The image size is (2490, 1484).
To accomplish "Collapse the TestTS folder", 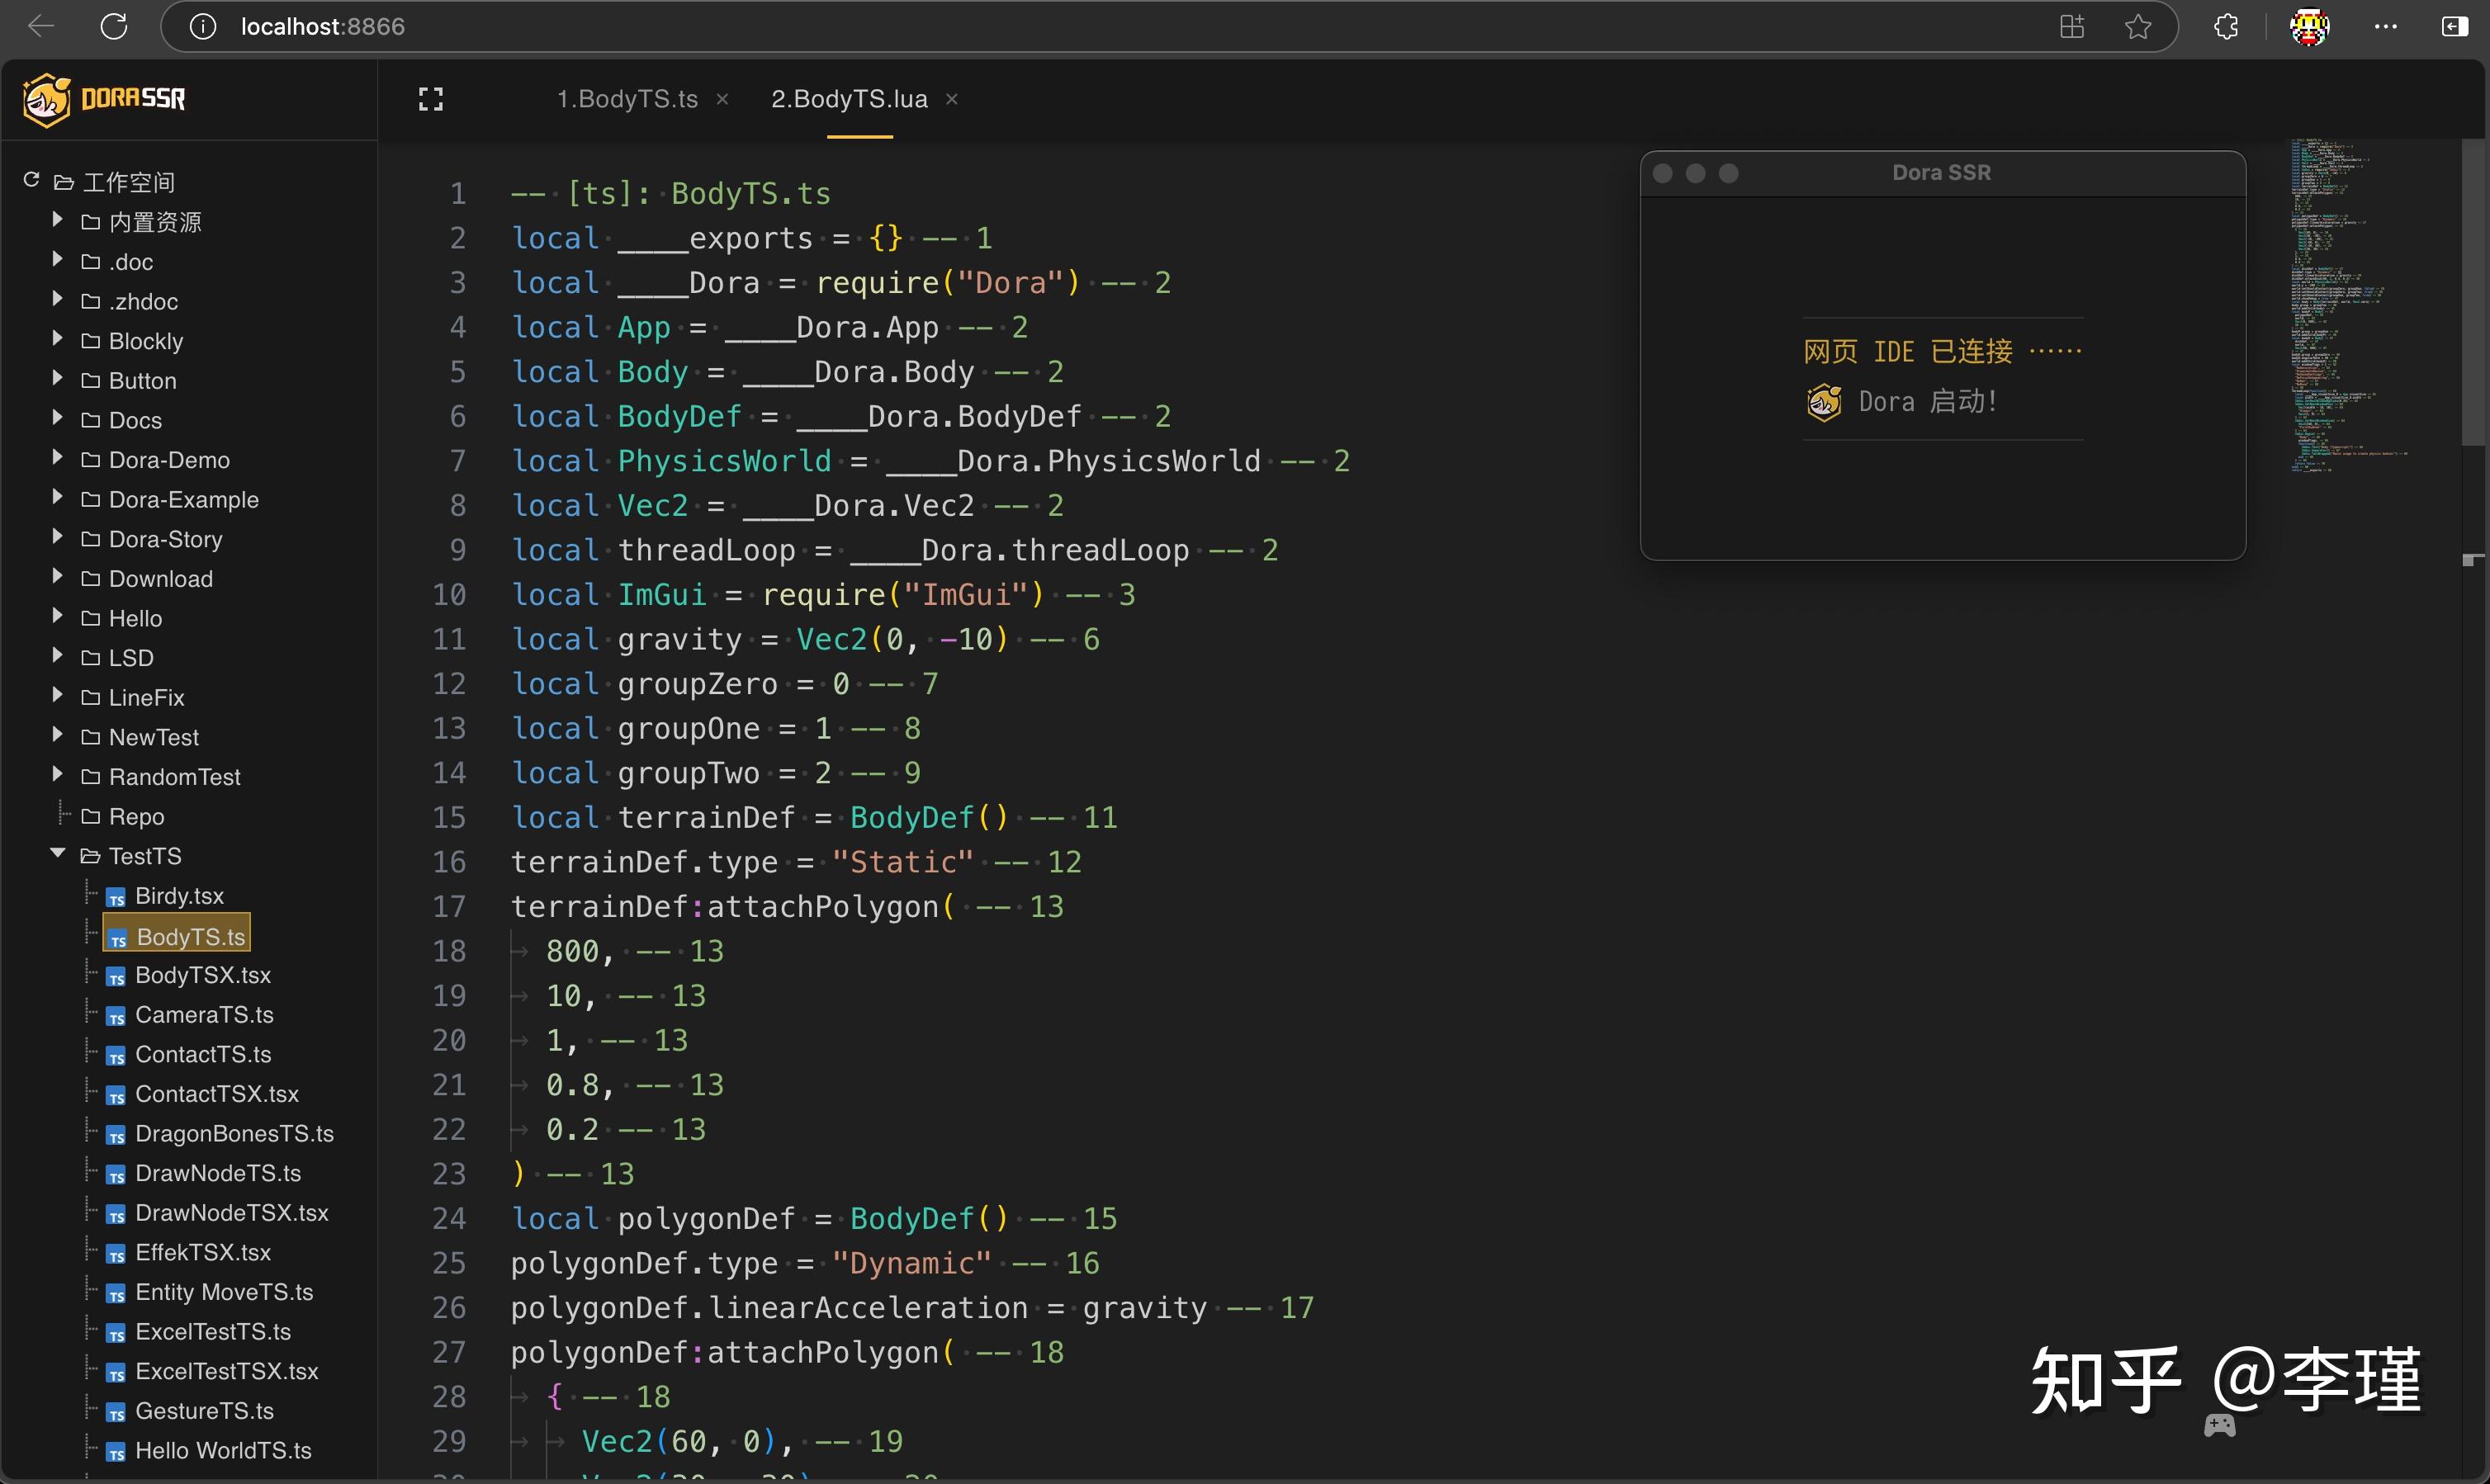I will tap(57, 854).
